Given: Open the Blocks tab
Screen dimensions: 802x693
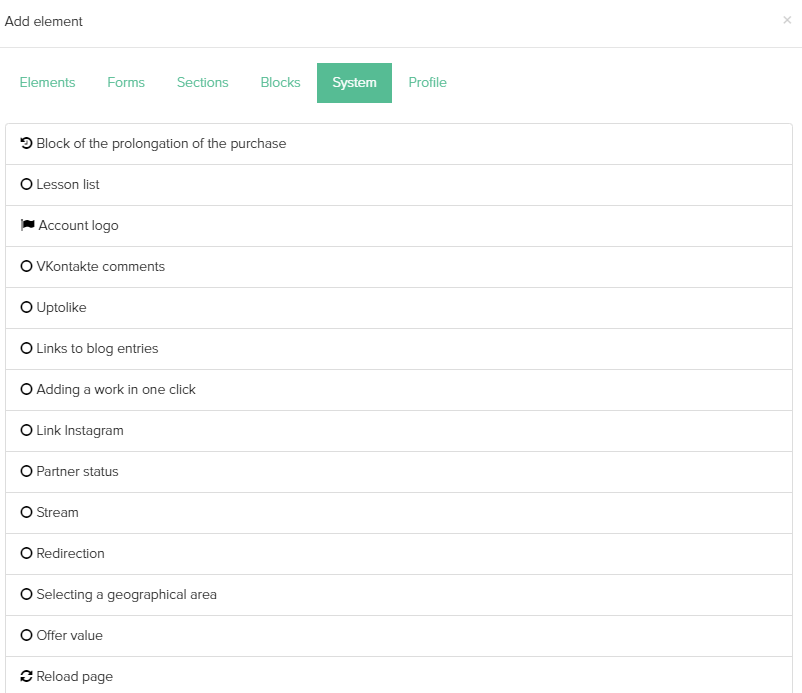Looking at the screenshot, I should pos(280,82).
